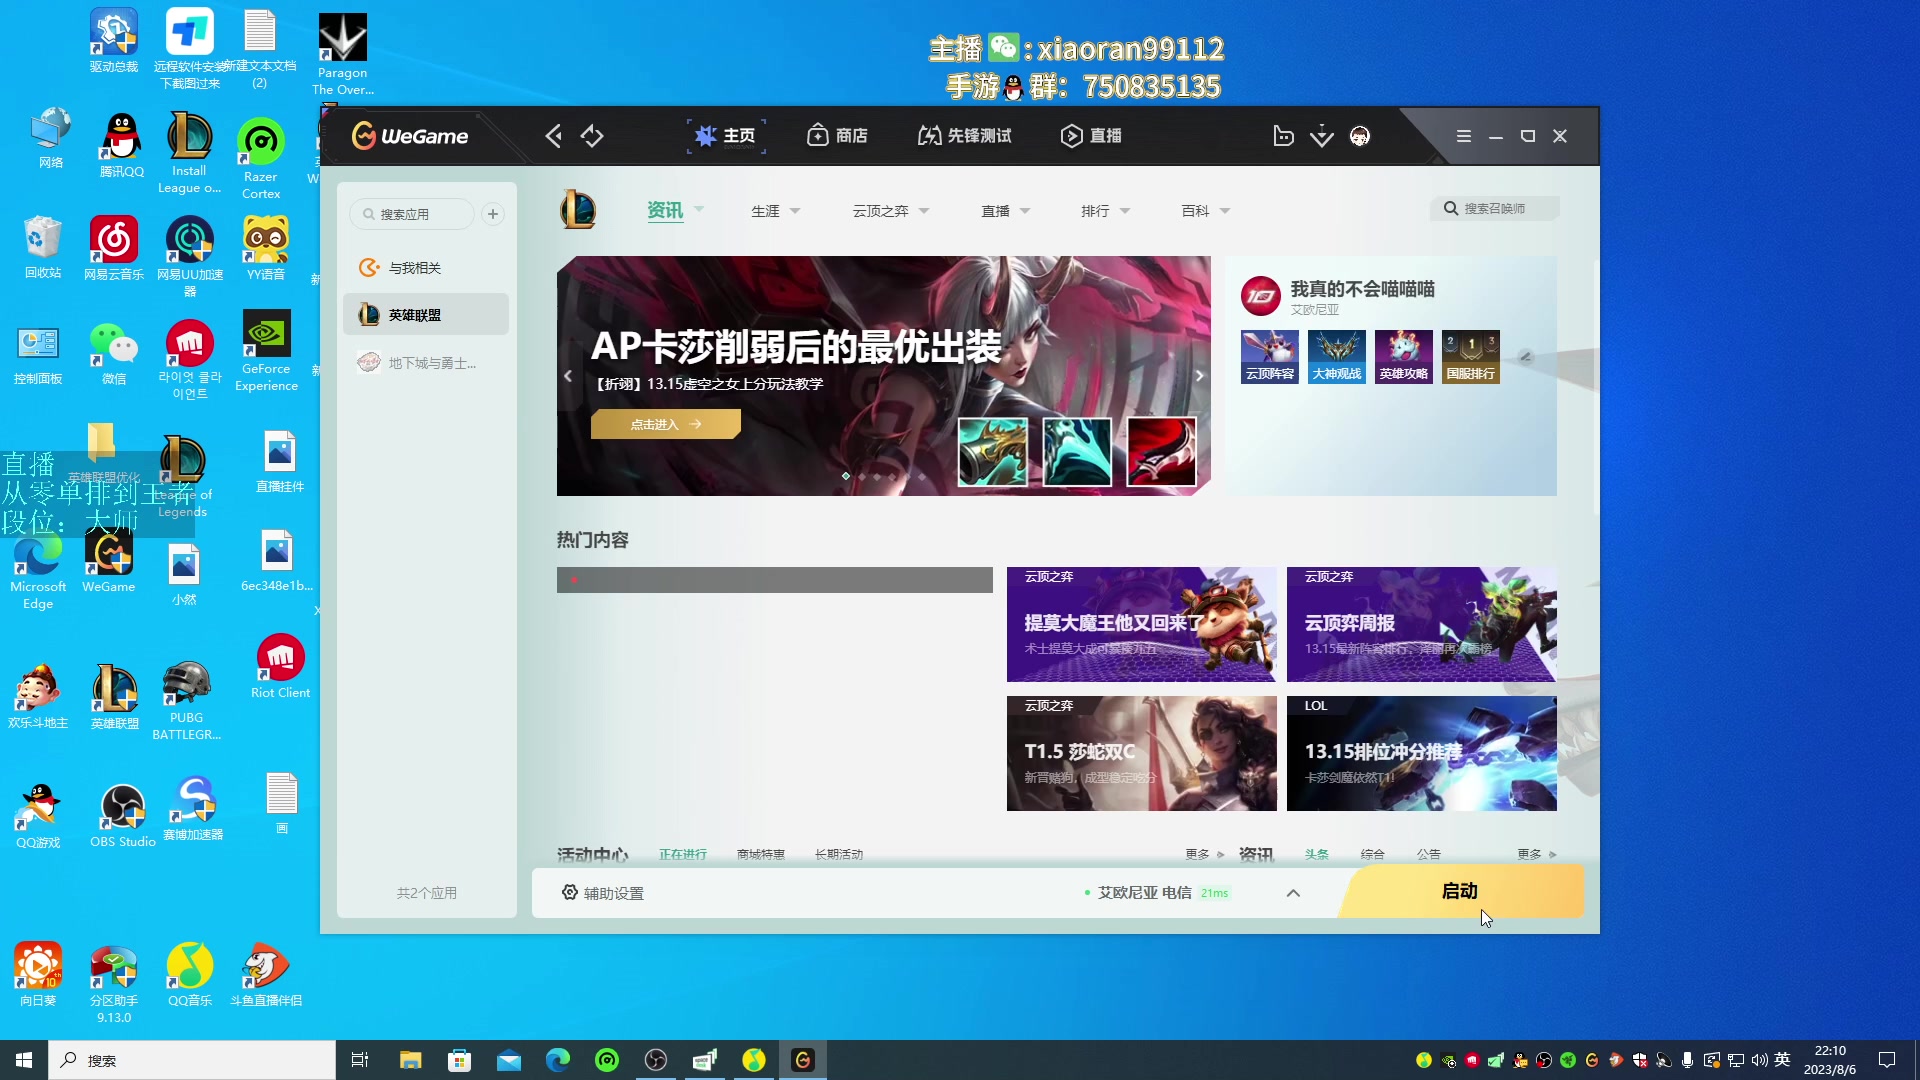This screenshot has height=1080, width=1920.
Task: Open 13.15排位冲分推荐 article card
Action: pos(1422,754)
